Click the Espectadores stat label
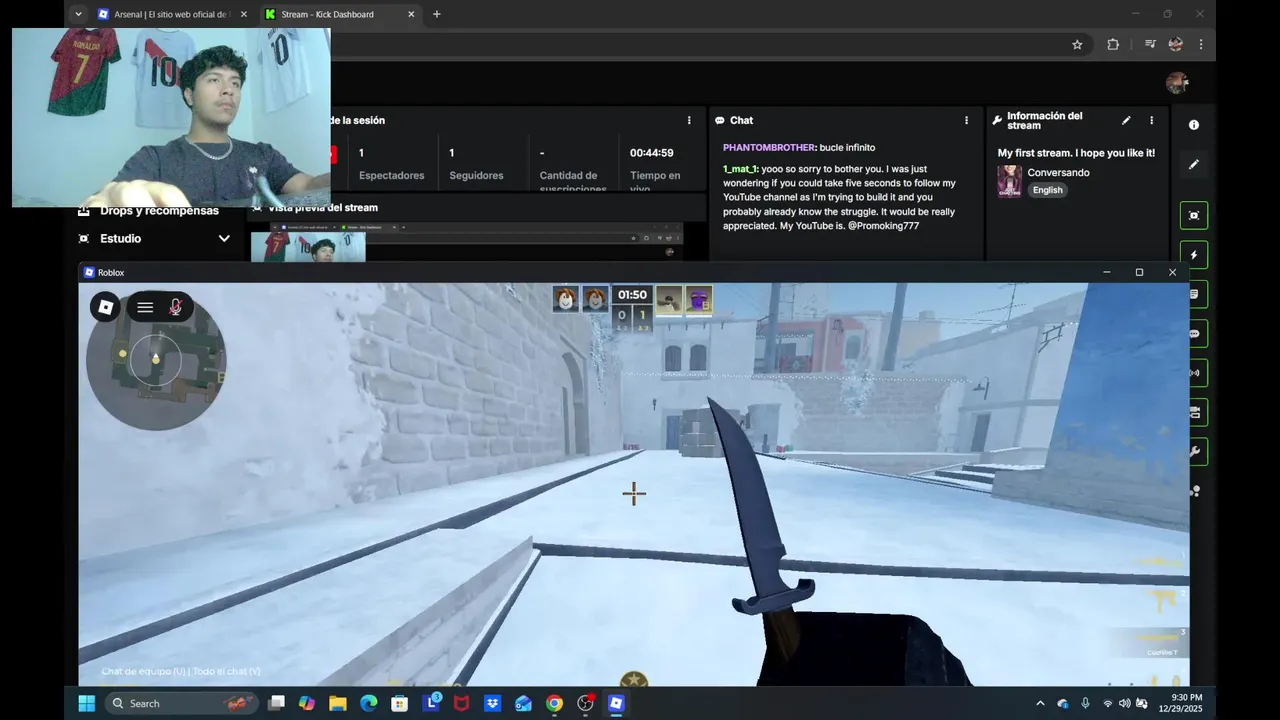Viewport: 1280px width, 720px height. pyautogui.click(x=391, y=175)
